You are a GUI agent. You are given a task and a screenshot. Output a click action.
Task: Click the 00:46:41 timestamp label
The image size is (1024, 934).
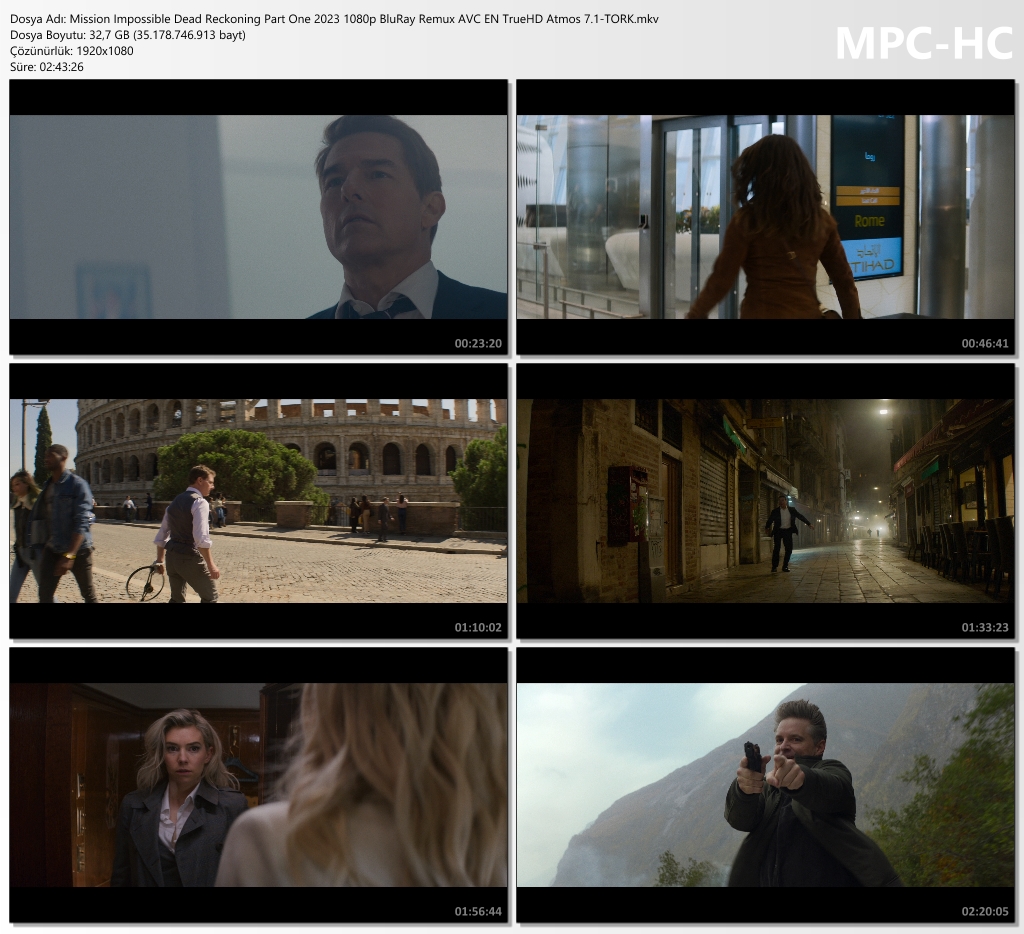pos(985,343)
